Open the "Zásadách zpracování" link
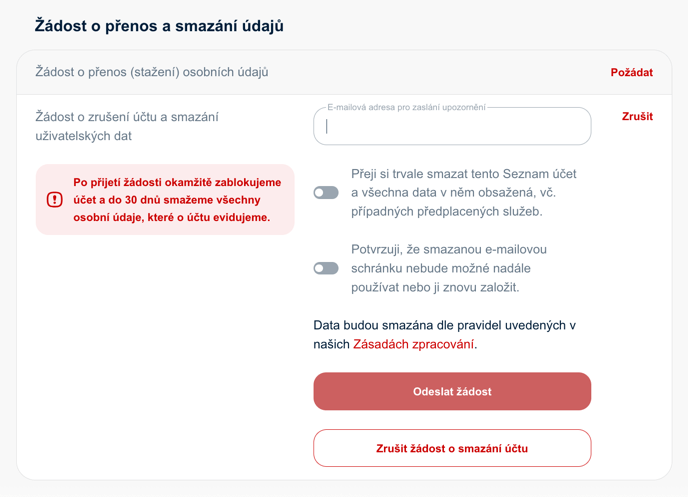Image resolution: width=688 pixels, height=497 pixels. pos(414,344)
